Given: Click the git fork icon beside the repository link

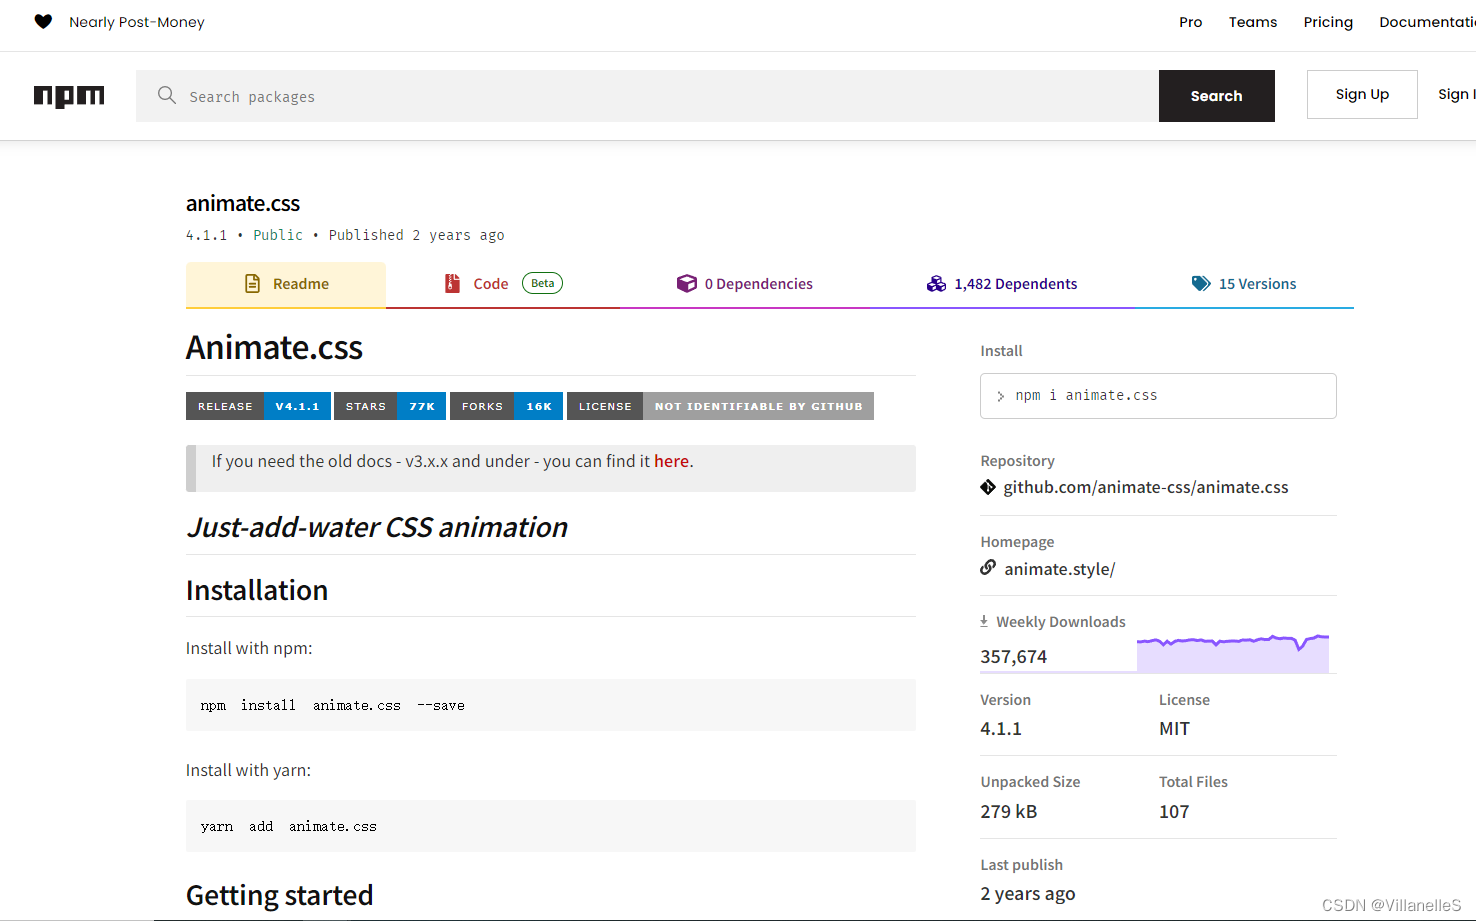Looking at the screenshot, I should tap(988, 487).
